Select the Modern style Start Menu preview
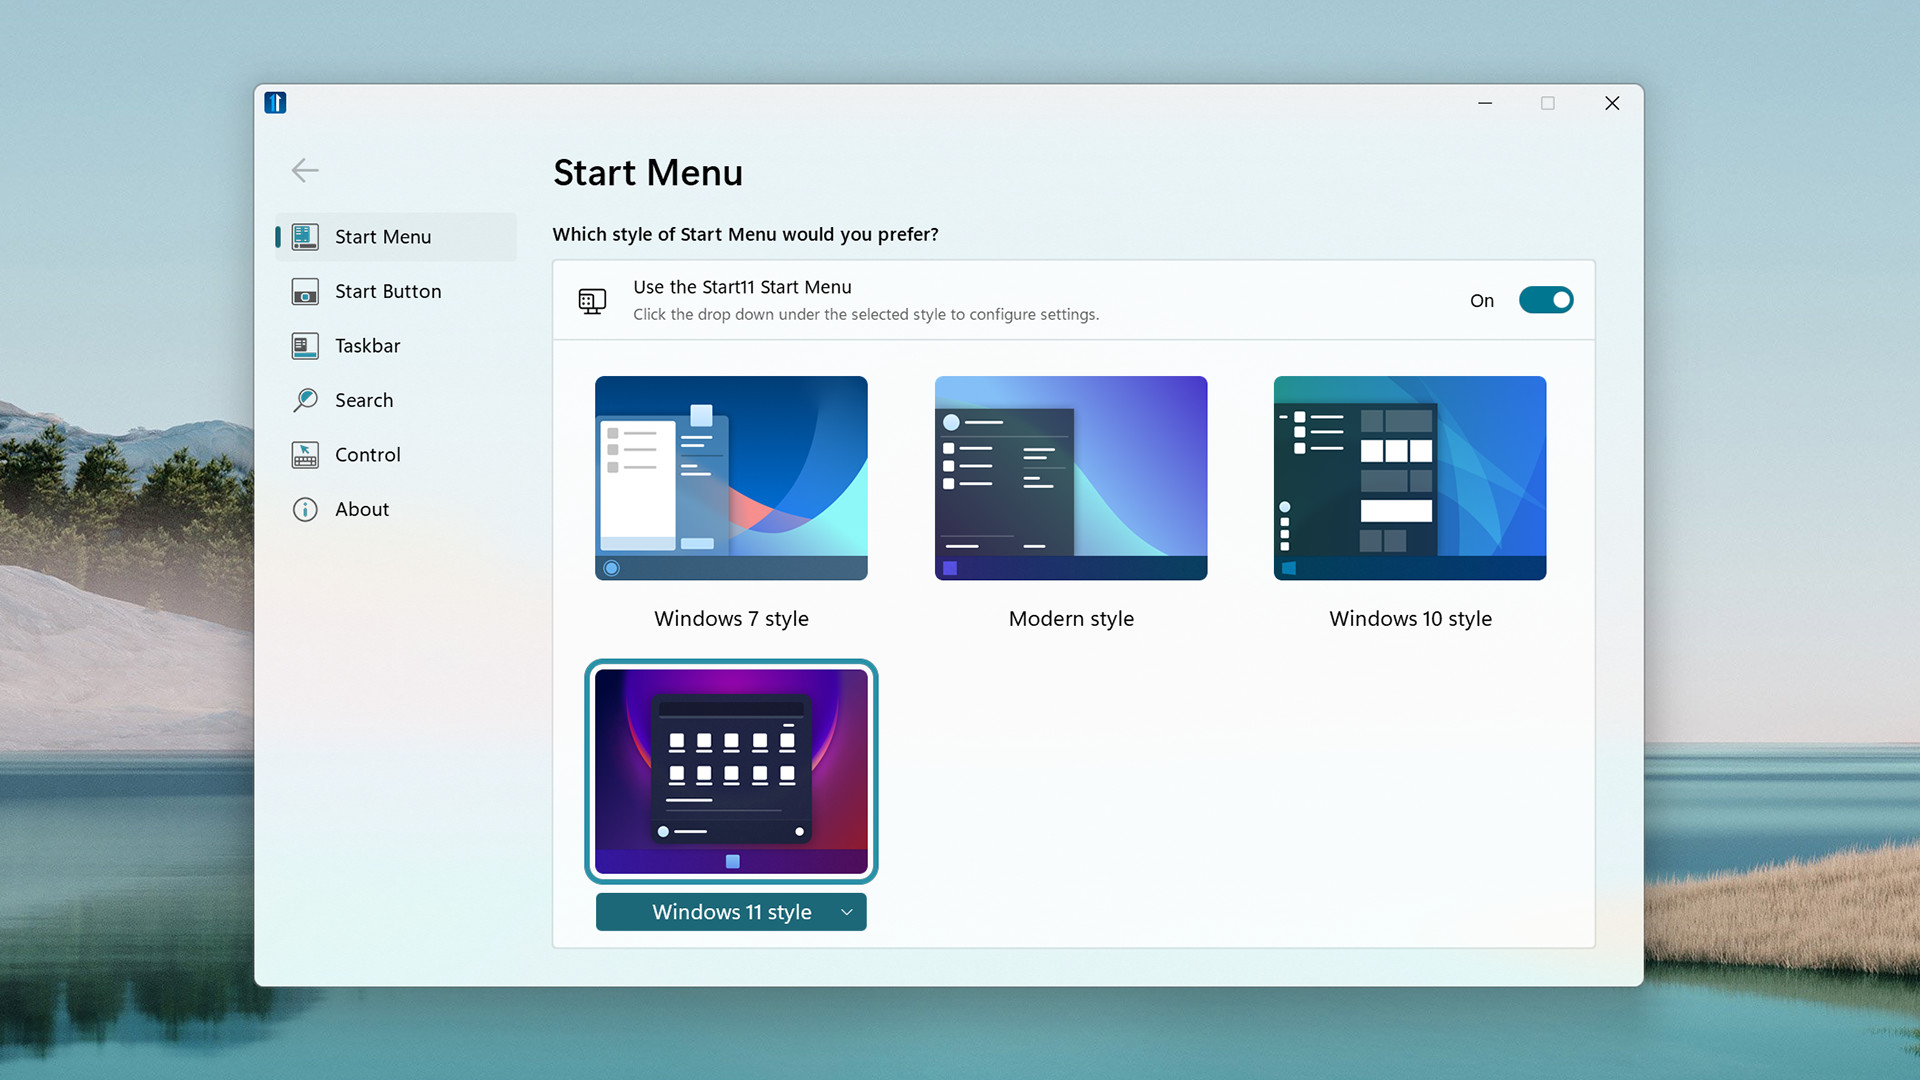The image size is (1920, 1080). click(1071, 477)
